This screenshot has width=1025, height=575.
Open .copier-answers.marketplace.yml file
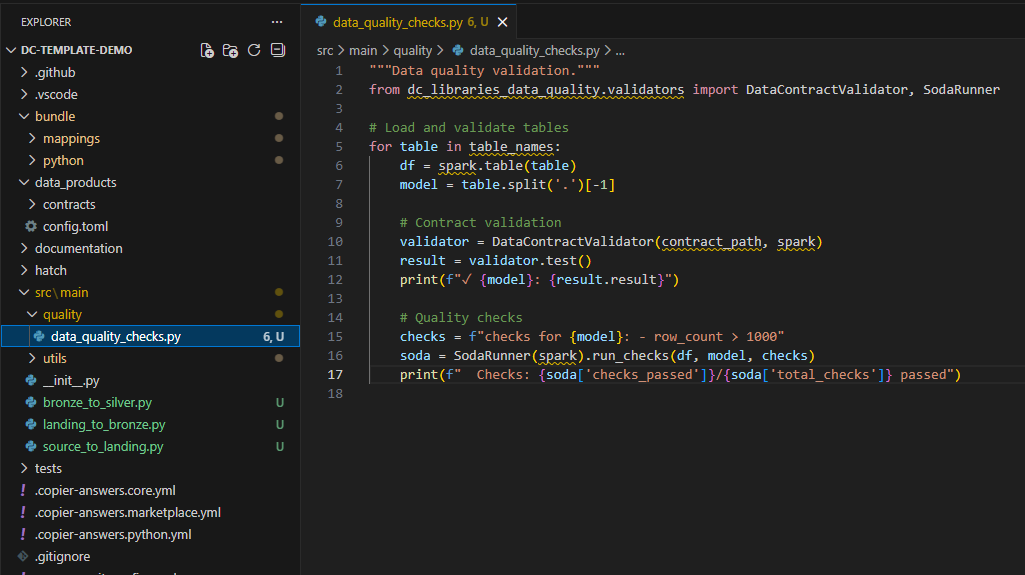(127, 512)
